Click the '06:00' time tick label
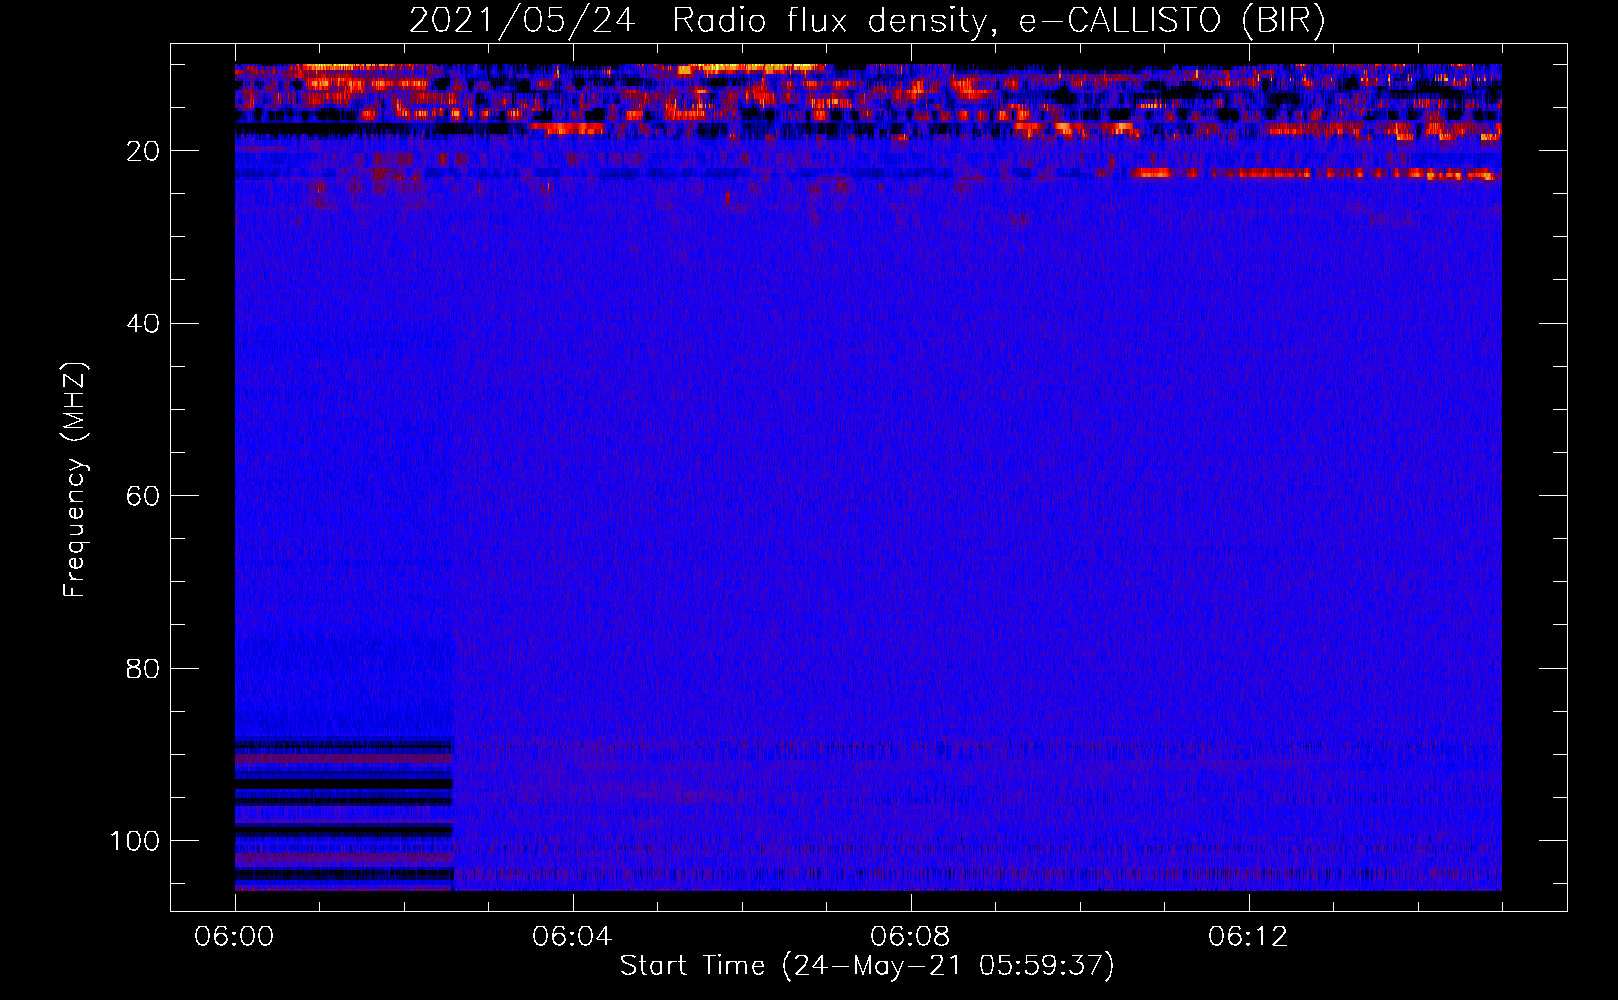1618x1000 pixels. [234, 937]
